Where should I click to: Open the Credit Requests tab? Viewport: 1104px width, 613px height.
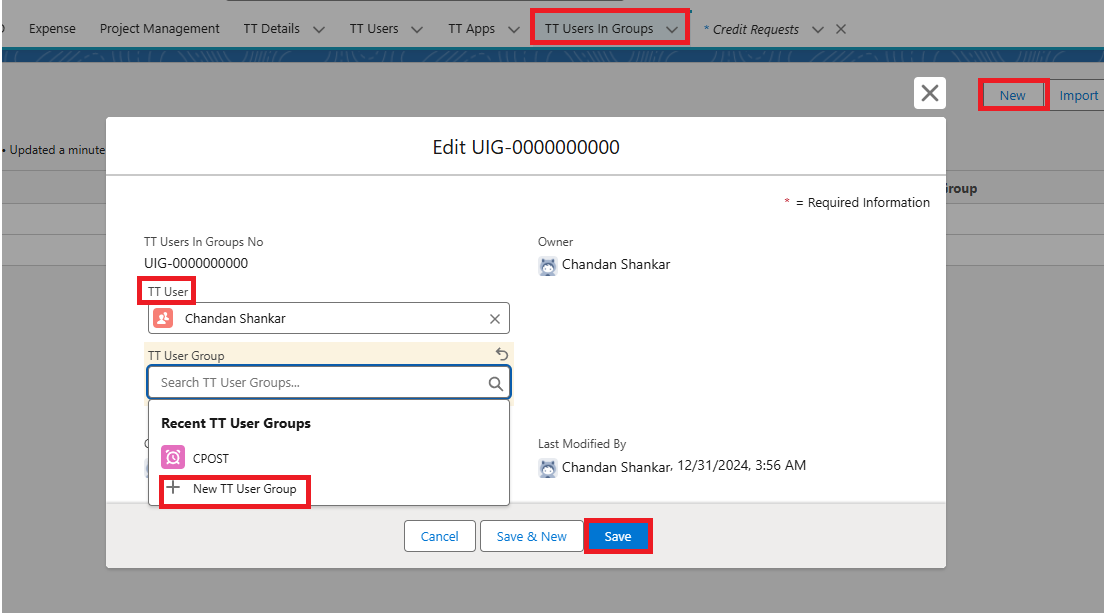tap(755, 30)
